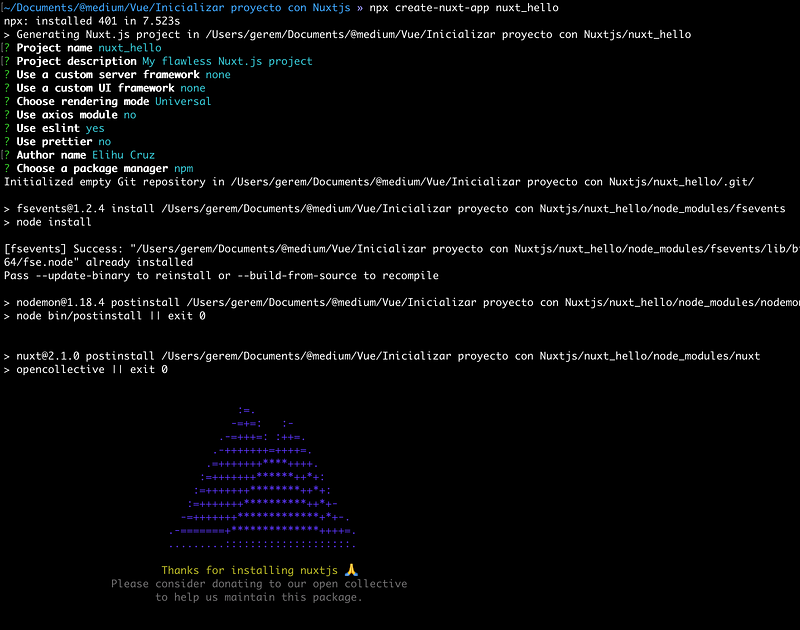Image resolution: width=800 pixels, height=630 pixels.
Task: Click the 'node install' command line
Action: [x=47, y=222]
